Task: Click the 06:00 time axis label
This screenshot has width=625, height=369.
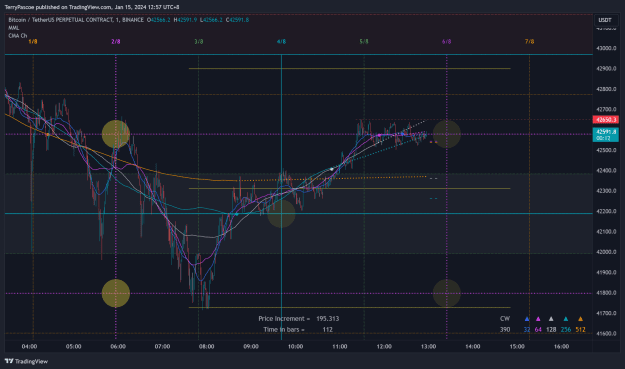Action: (118, 346)
